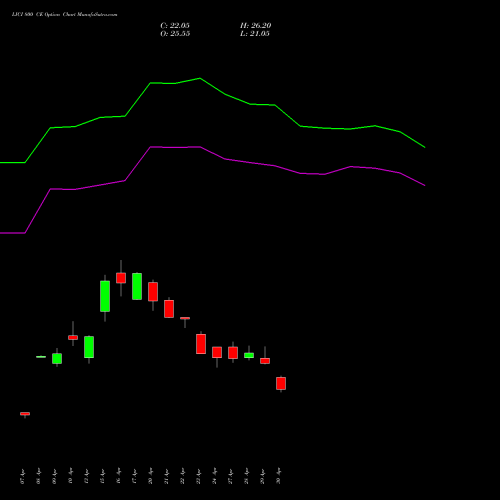Click the 07 Apr date axis label
The width and height of the screenshot is (500, 500).
tap(23, 477)
